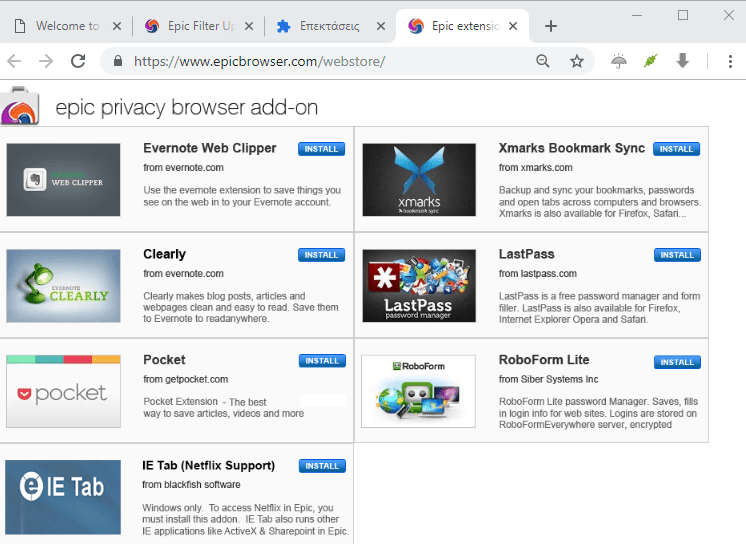Open a new tab with plus button

coord(550,26)
